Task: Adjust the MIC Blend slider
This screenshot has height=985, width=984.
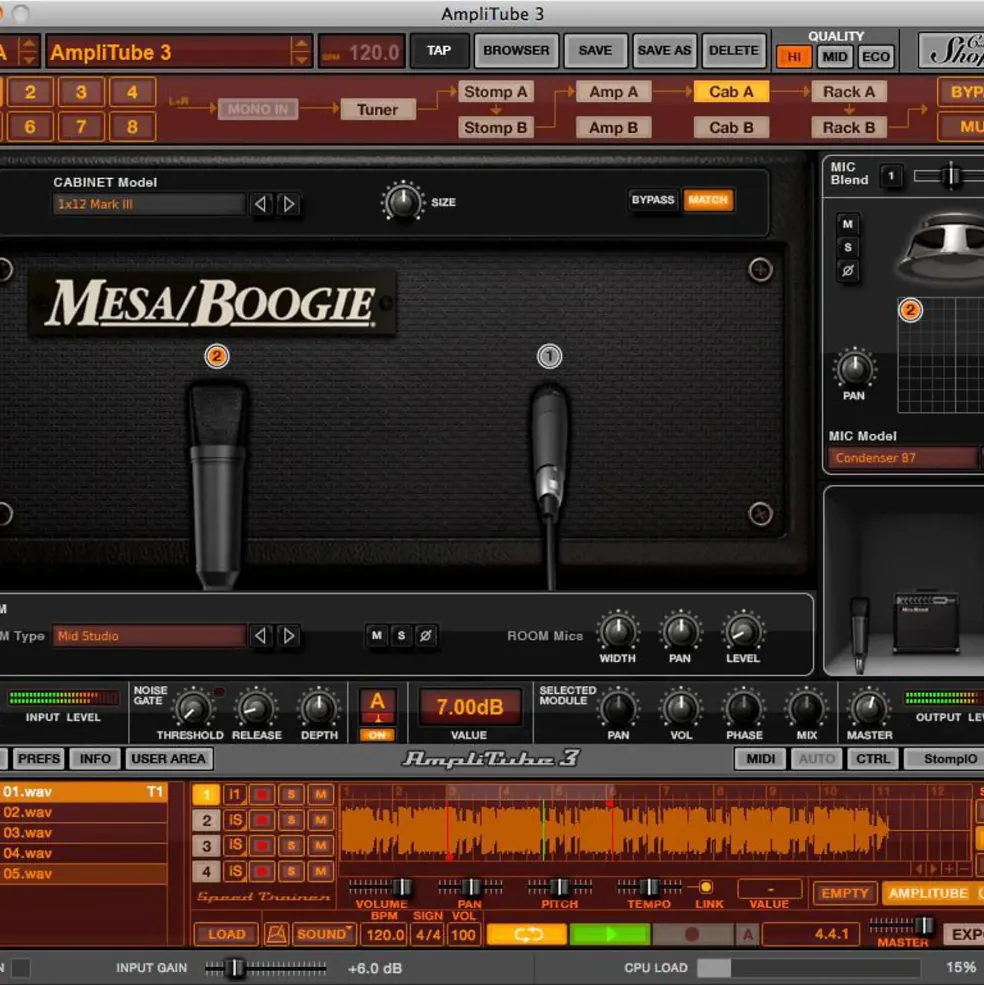Action: pos(949,175)
